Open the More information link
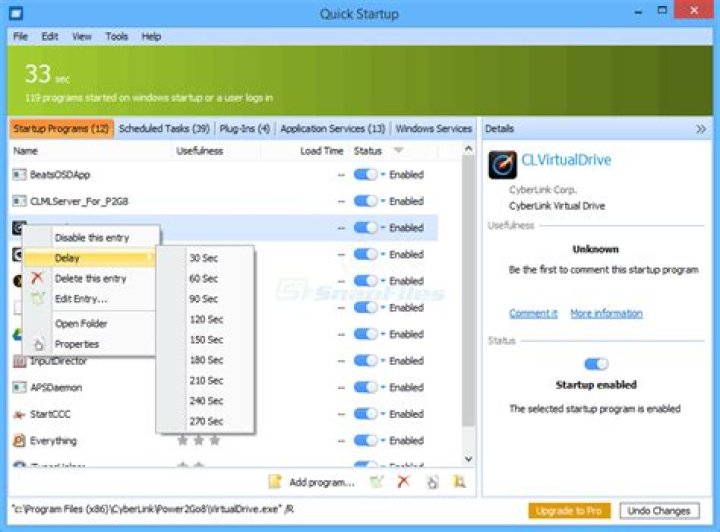Screen dimensions: 720x532 click(x=606, y=314)
